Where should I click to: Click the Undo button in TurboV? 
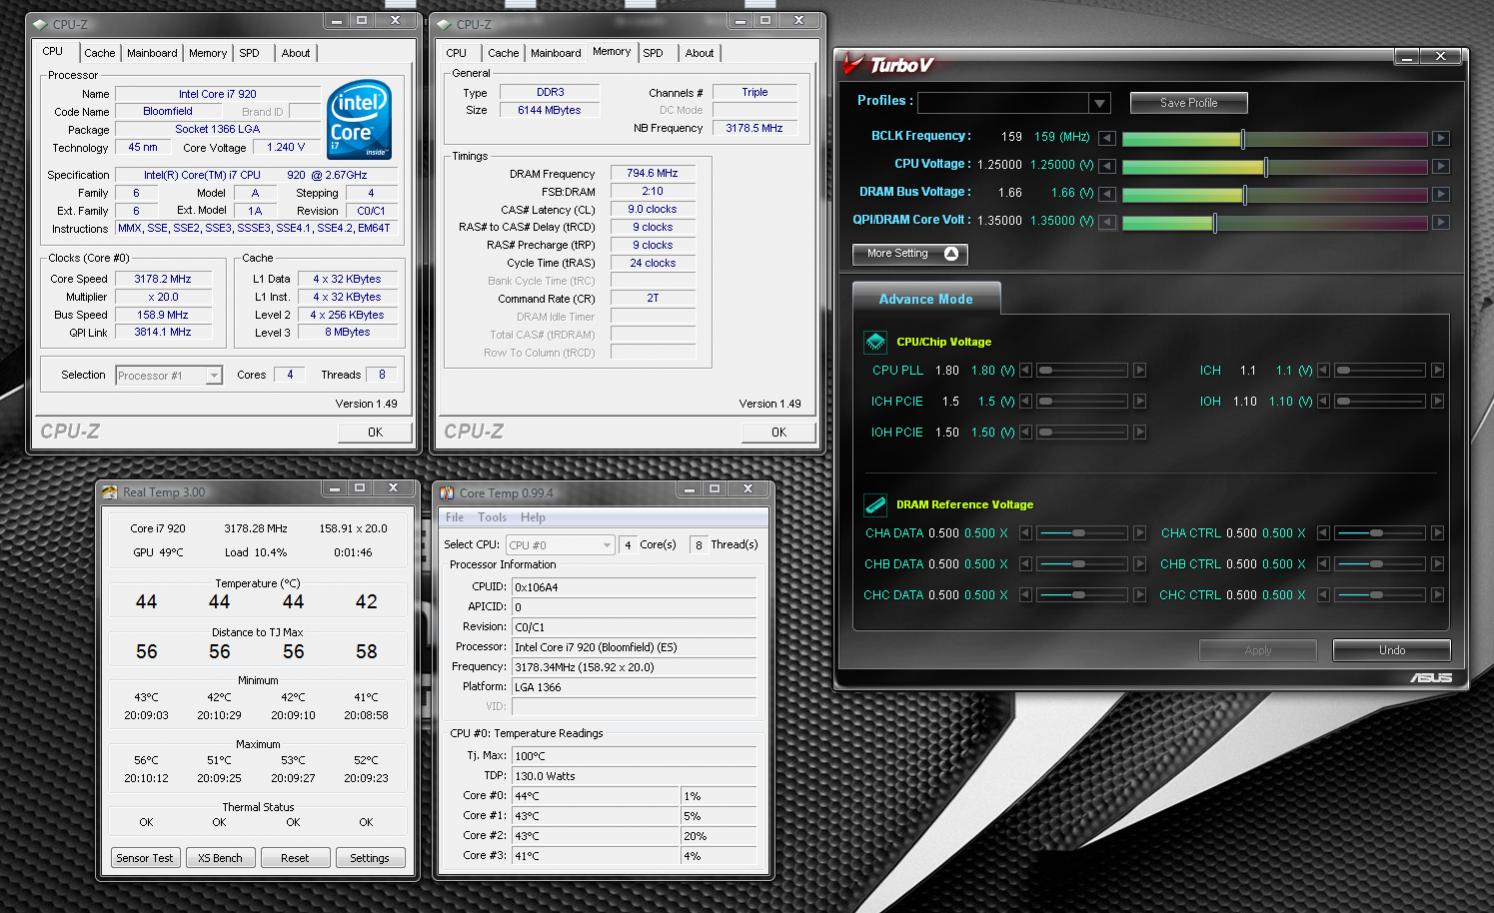pos(1392,650)
